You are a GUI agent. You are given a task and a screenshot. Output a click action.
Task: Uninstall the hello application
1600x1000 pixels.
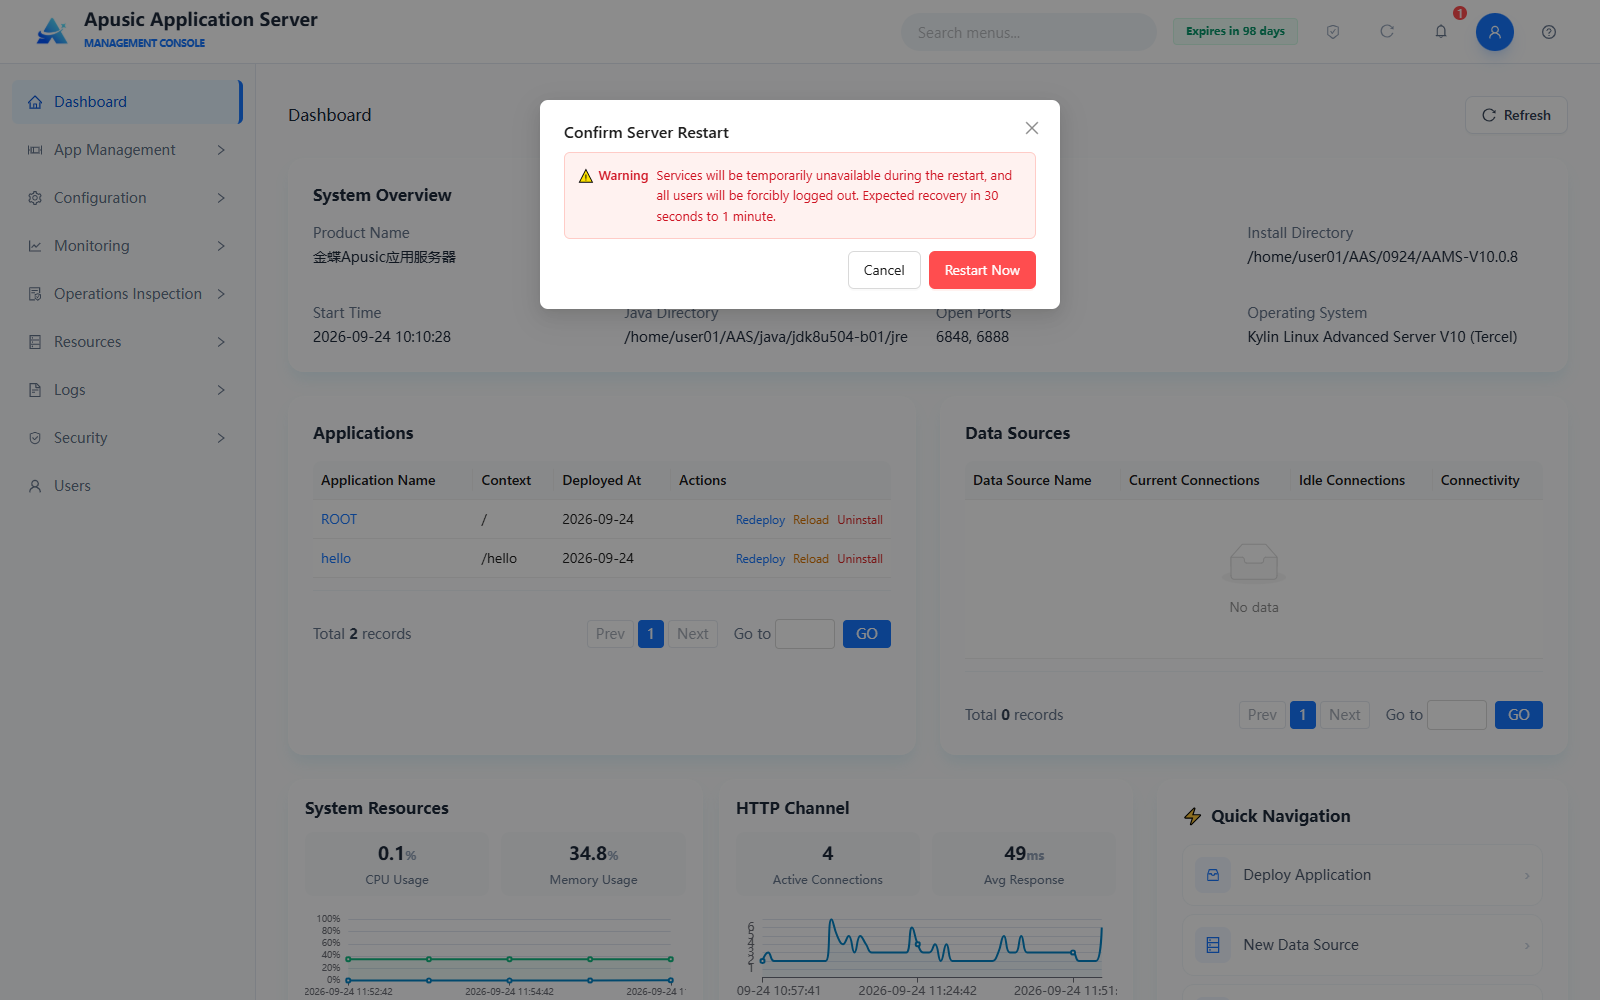[860, 559]
